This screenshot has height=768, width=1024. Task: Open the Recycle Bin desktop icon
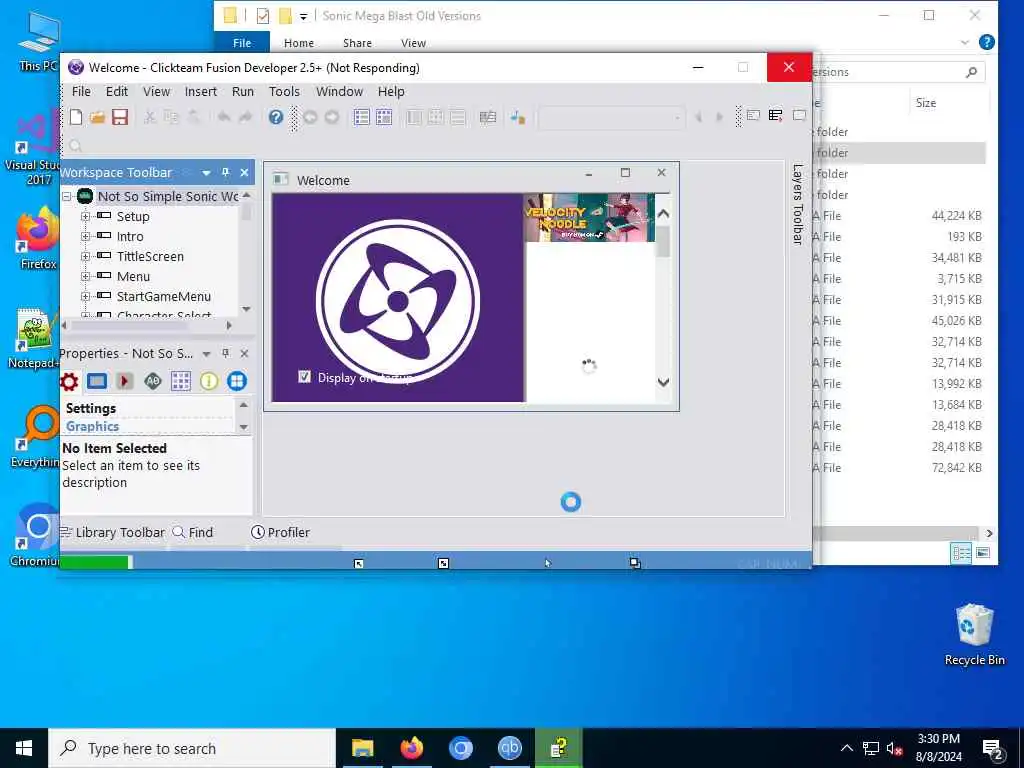pos(974,634)
